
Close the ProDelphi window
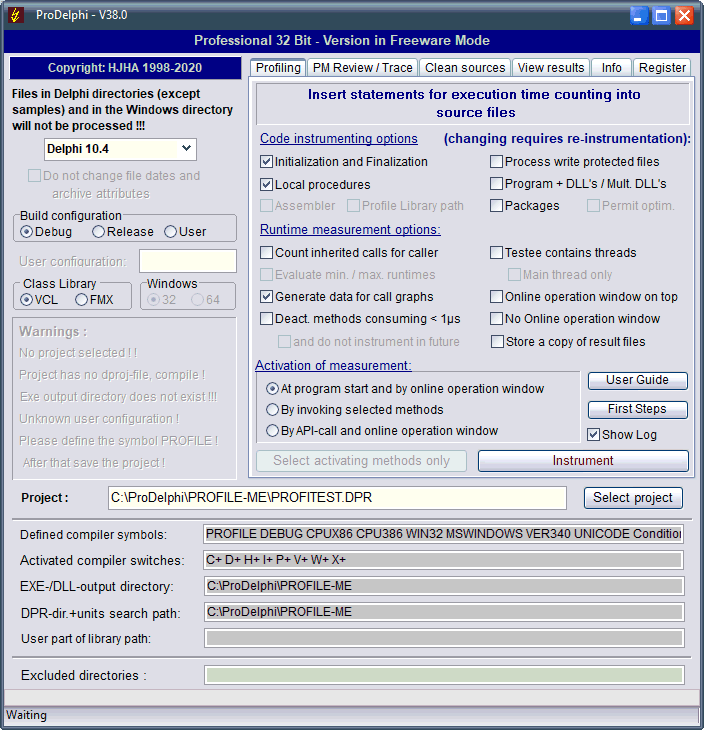coord(684,15)
